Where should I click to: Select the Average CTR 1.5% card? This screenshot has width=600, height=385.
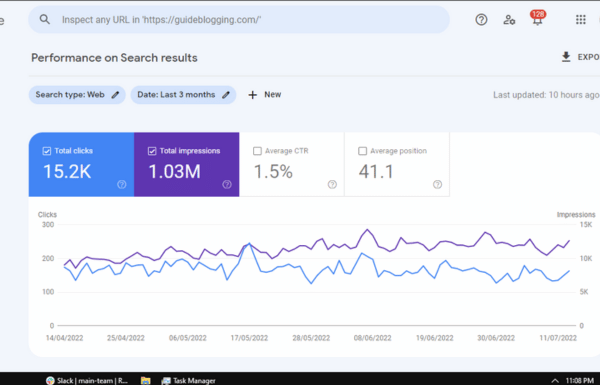point(292,165)
